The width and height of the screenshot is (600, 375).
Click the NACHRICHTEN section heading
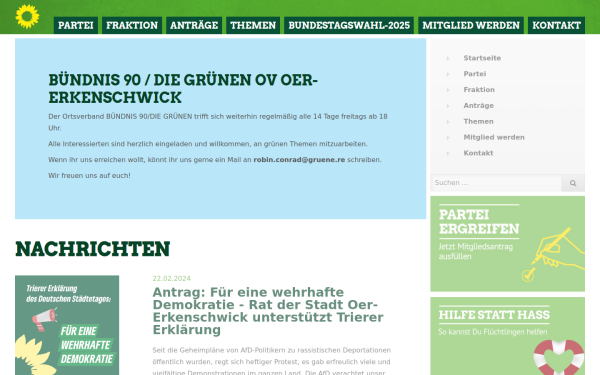93,249
